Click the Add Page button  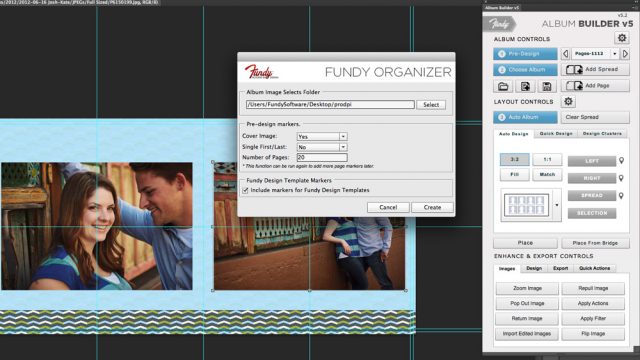click(x=595, y=86)
